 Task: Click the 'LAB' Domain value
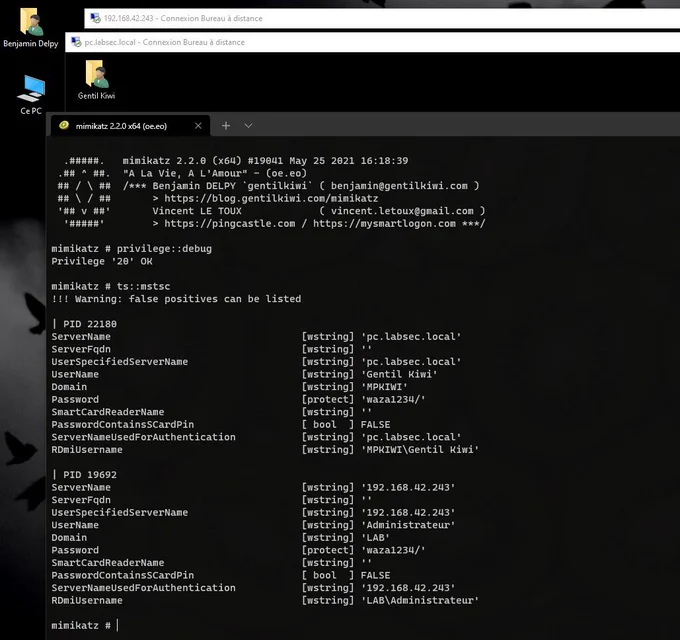click(375, 538)
